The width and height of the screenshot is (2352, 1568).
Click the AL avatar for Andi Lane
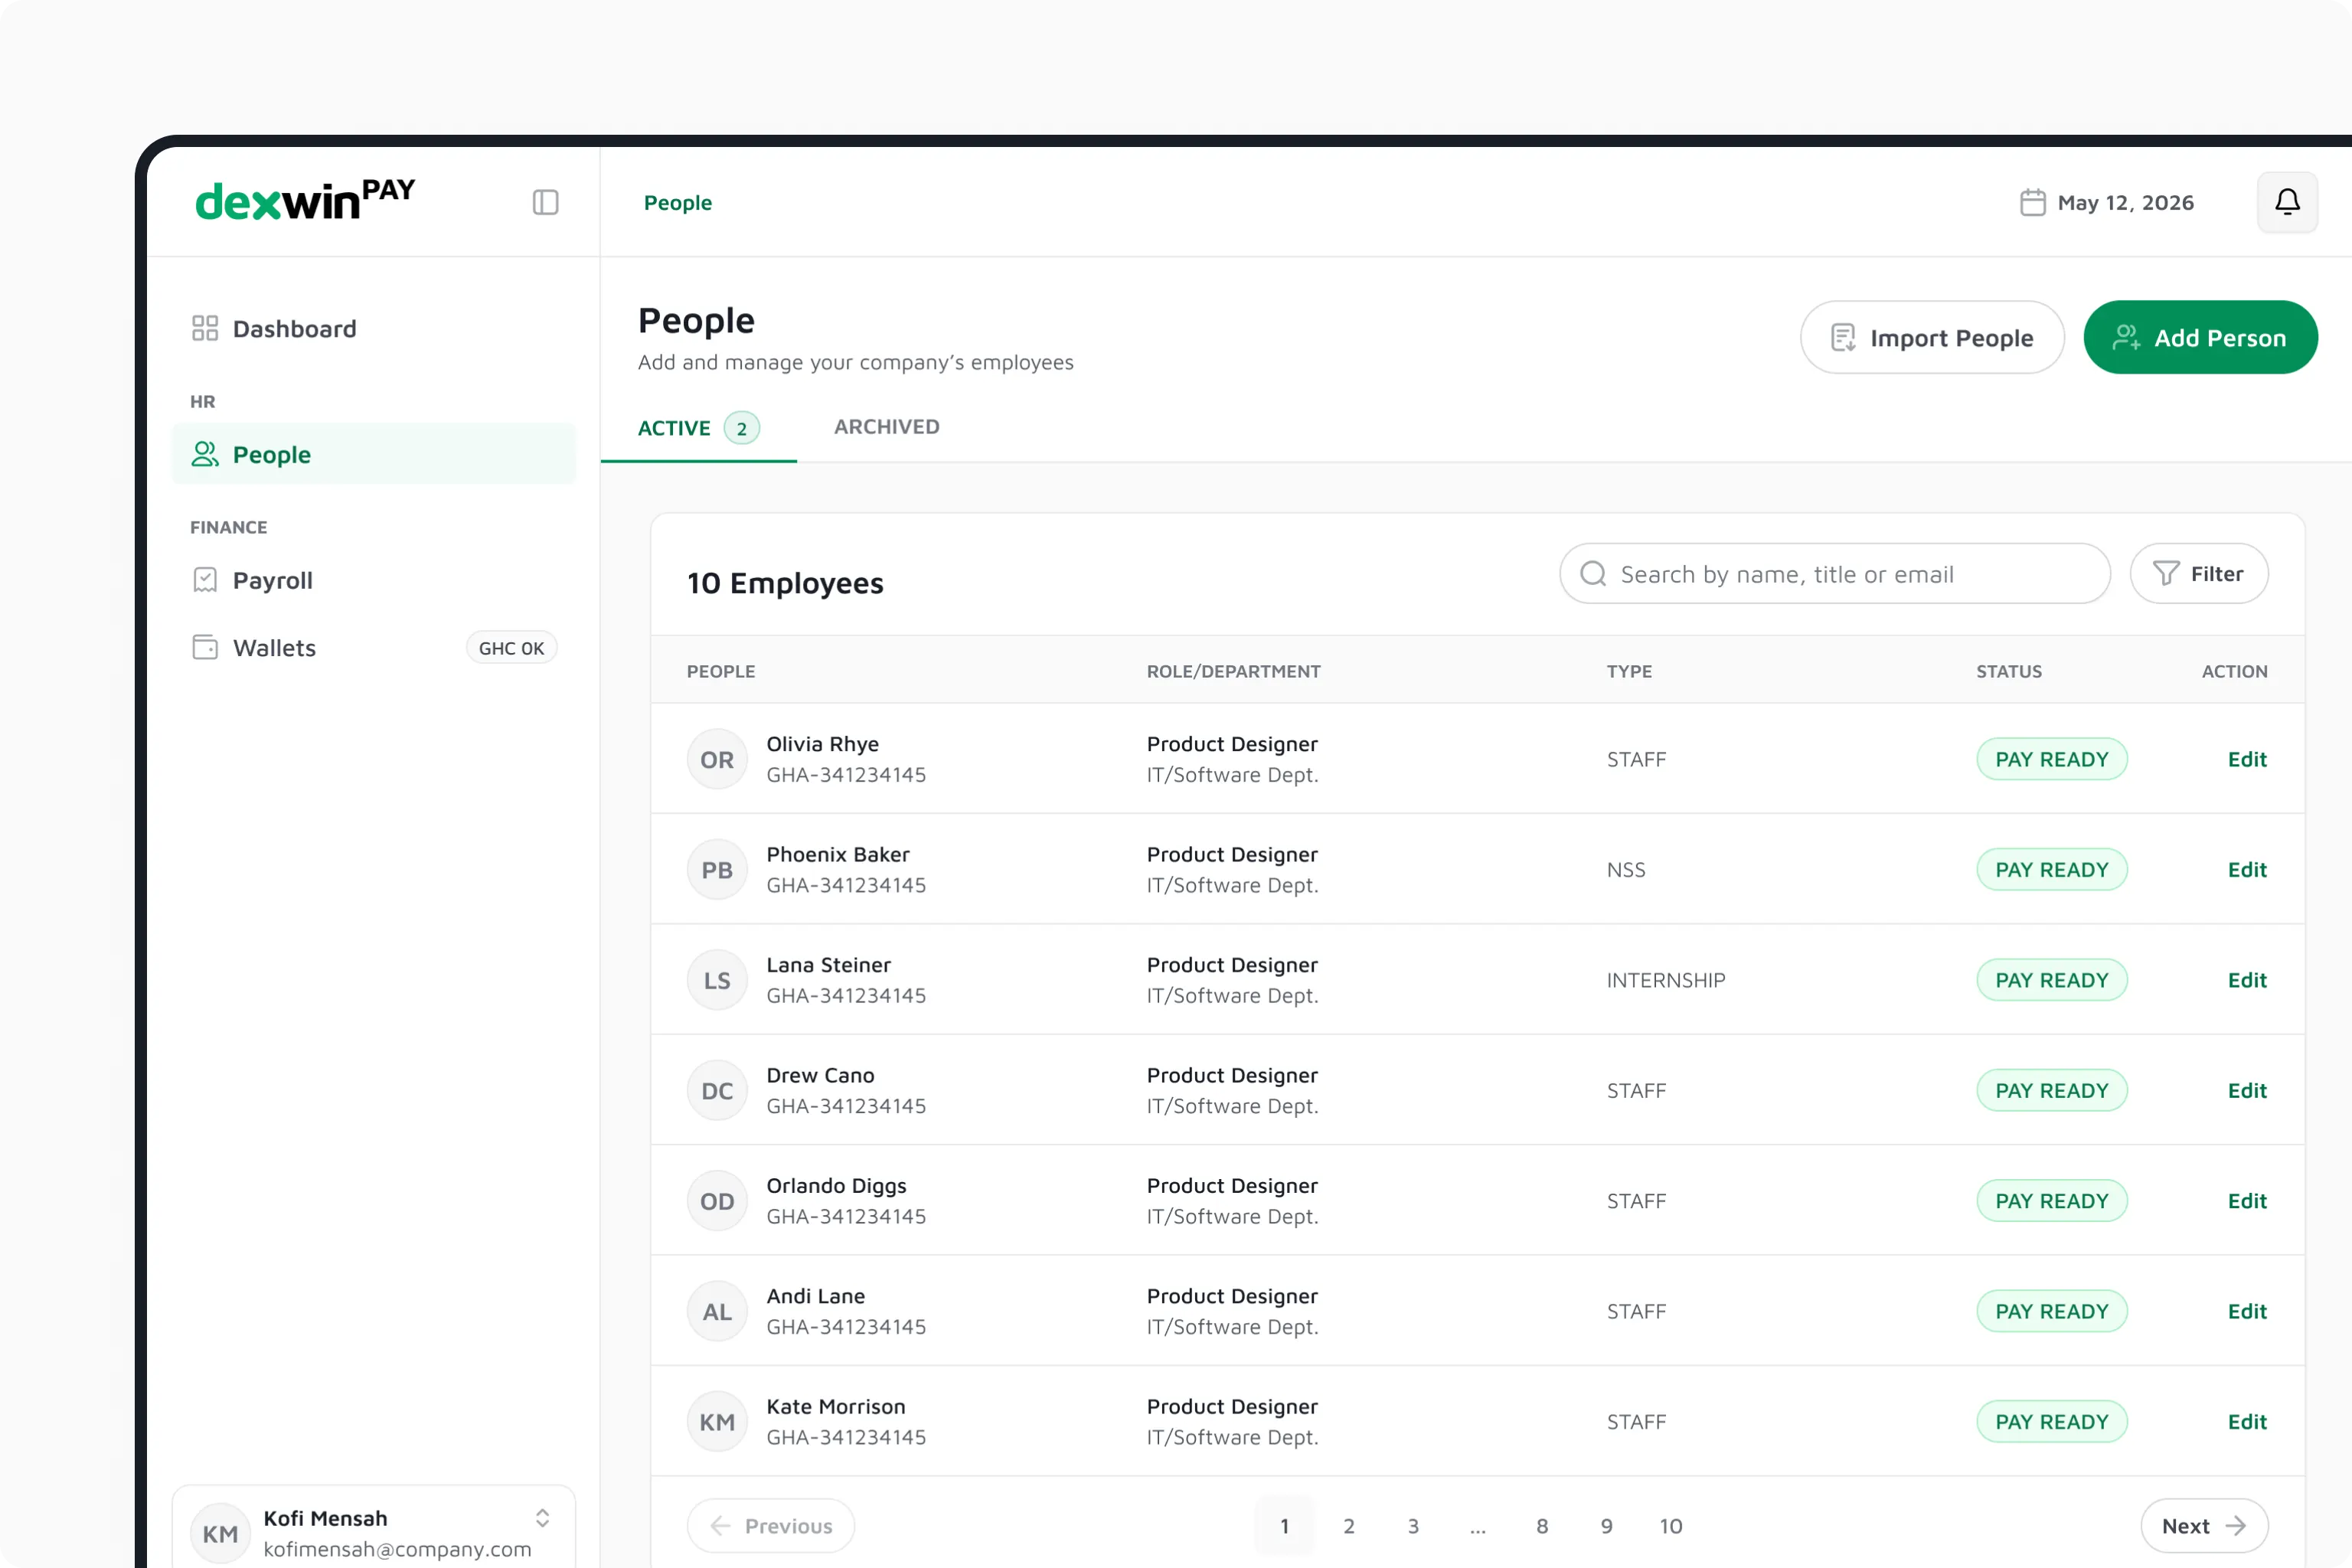717,1311
